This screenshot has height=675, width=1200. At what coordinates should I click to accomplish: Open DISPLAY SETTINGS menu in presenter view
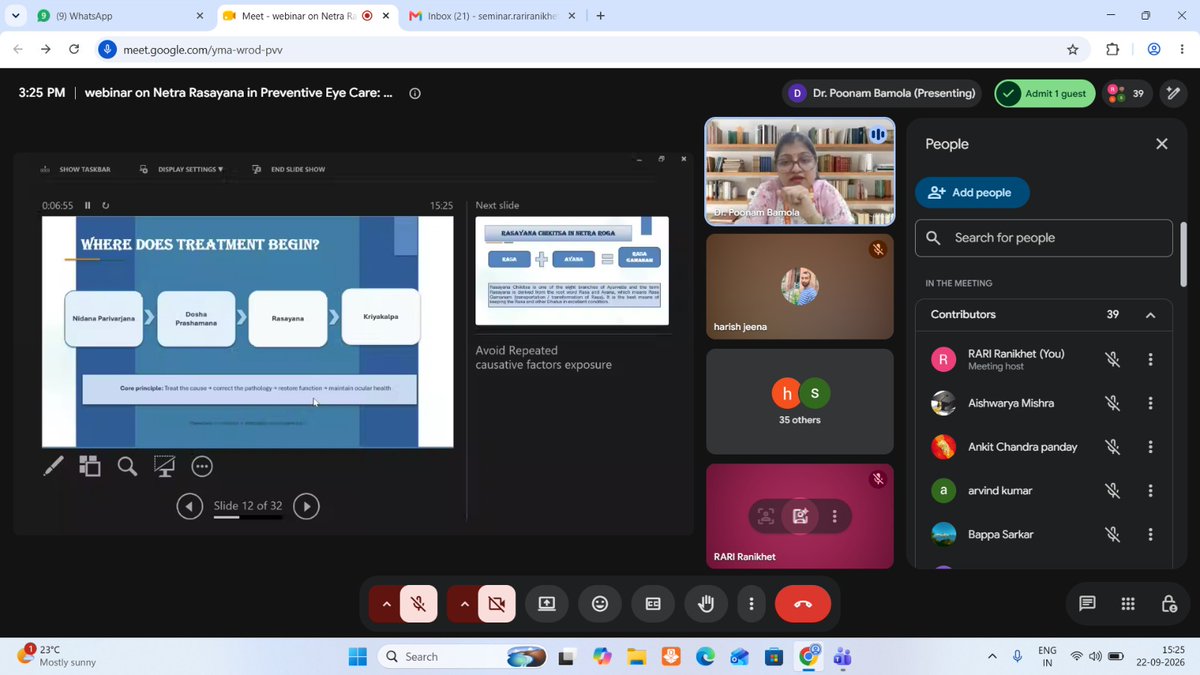click(x=181, y=169)
